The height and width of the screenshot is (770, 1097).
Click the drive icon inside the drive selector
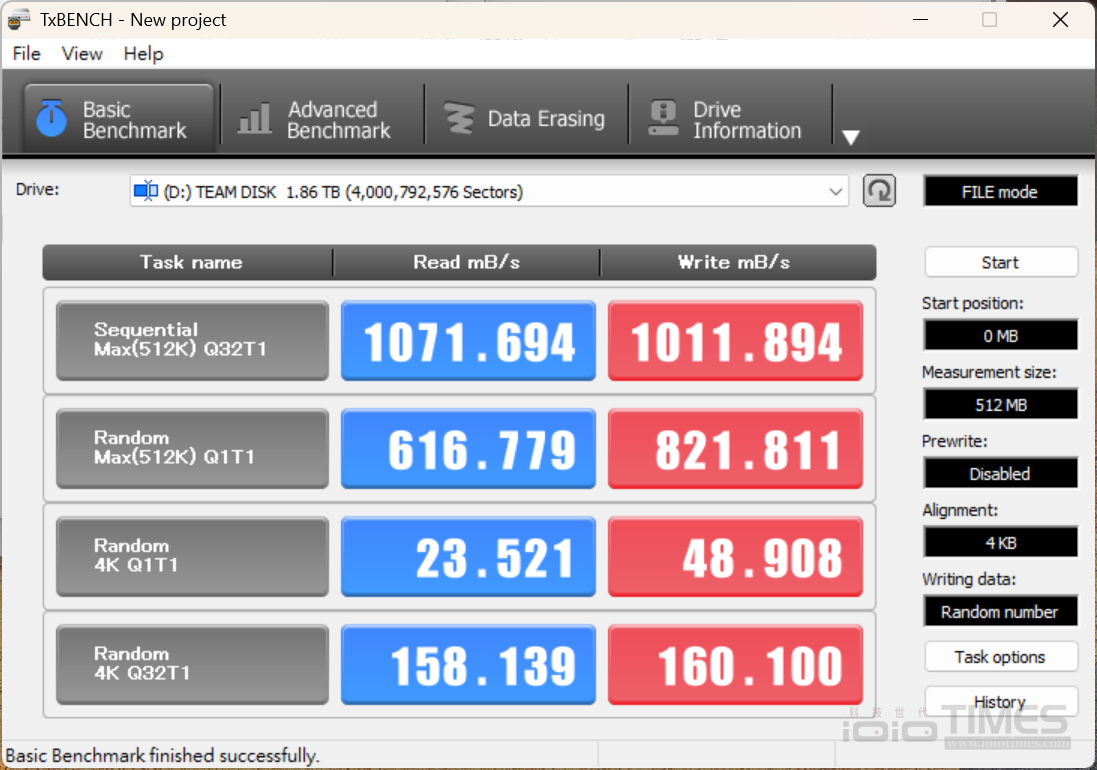click(x=146, y=190)
